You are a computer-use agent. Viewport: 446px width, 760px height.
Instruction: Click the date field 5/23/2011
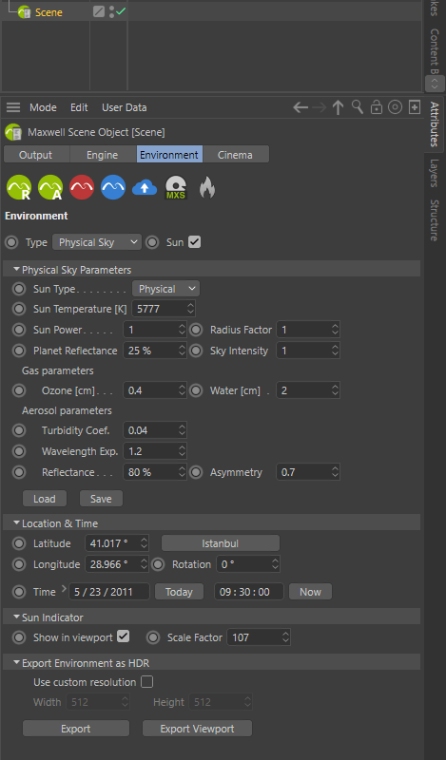(x=109, y=592)
